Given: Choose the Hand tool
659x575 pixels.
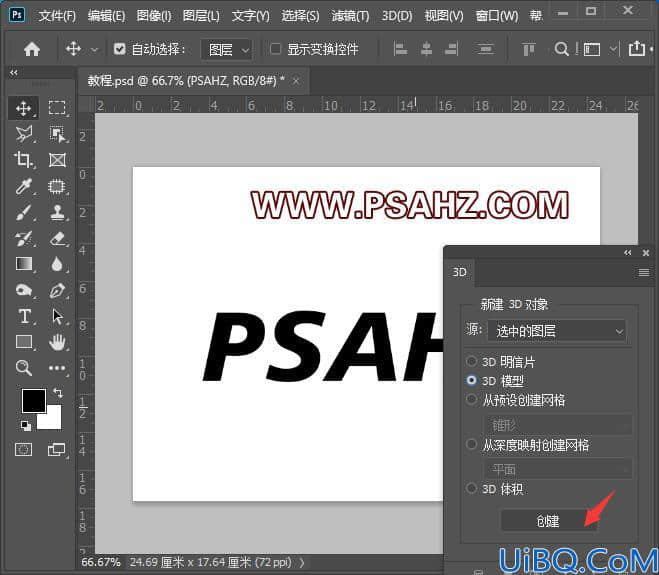Looking at the screenshot, I should pyautogui.click(x=57, y=342).
